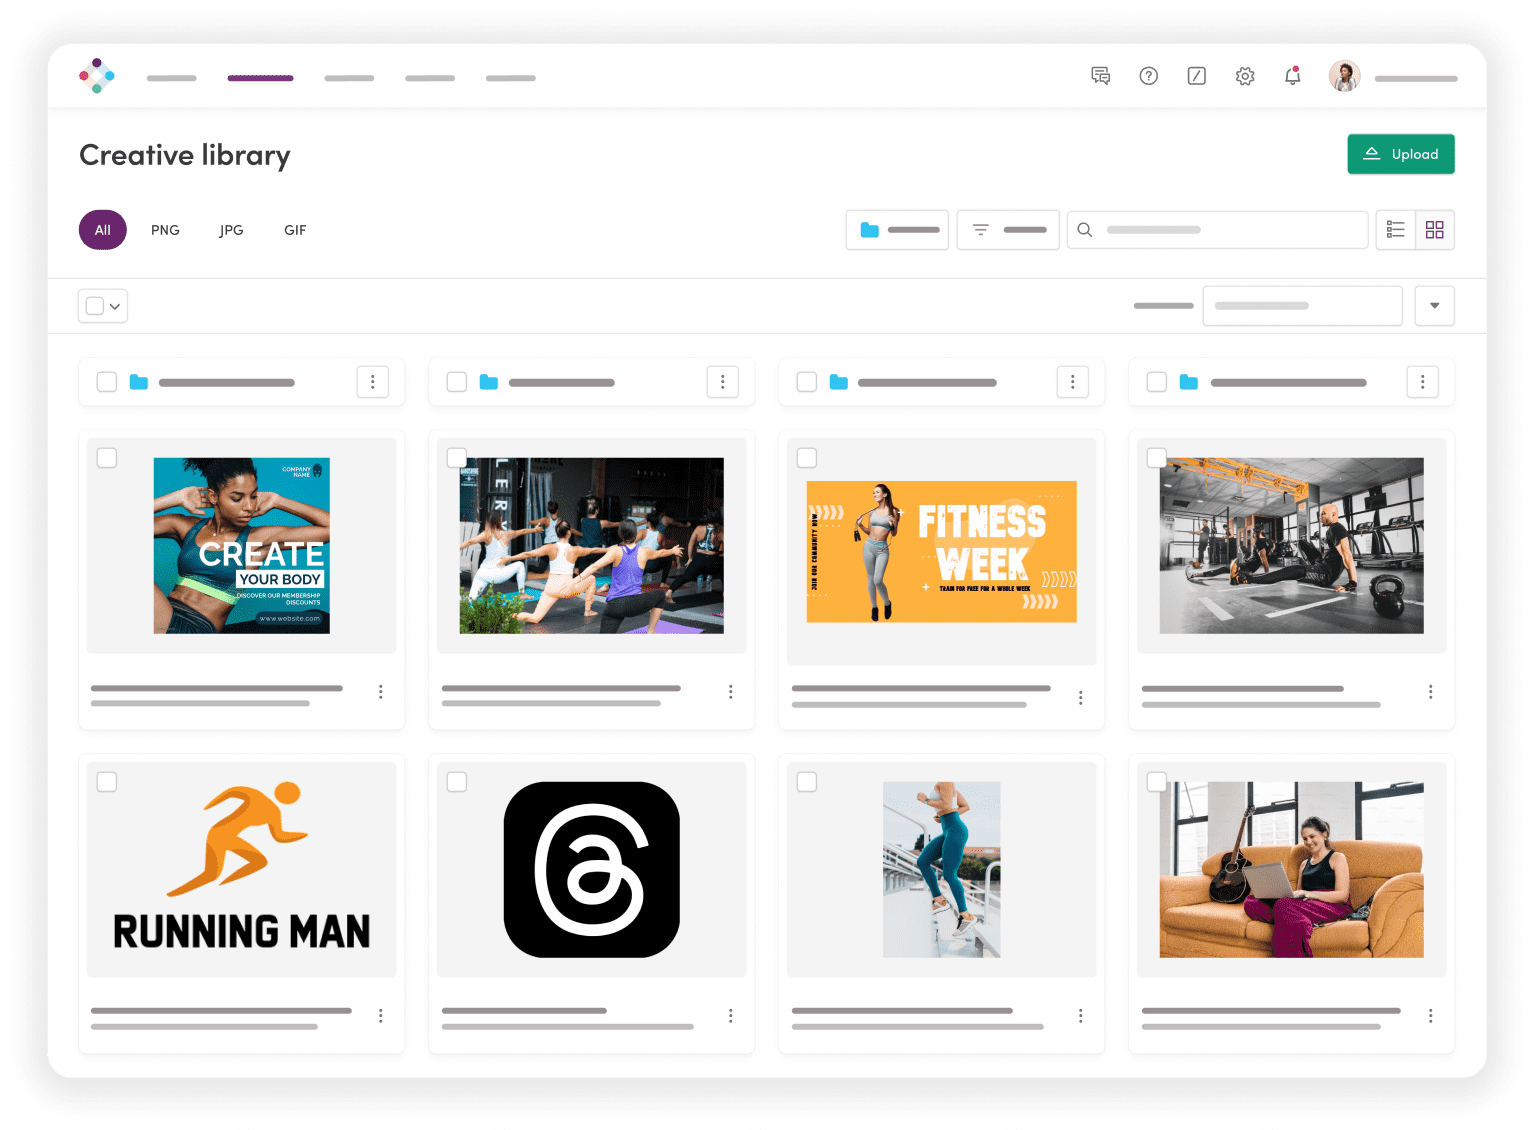Open the folder filter dropdown
Screen dimensions: 1535x1130
[897, 230]
